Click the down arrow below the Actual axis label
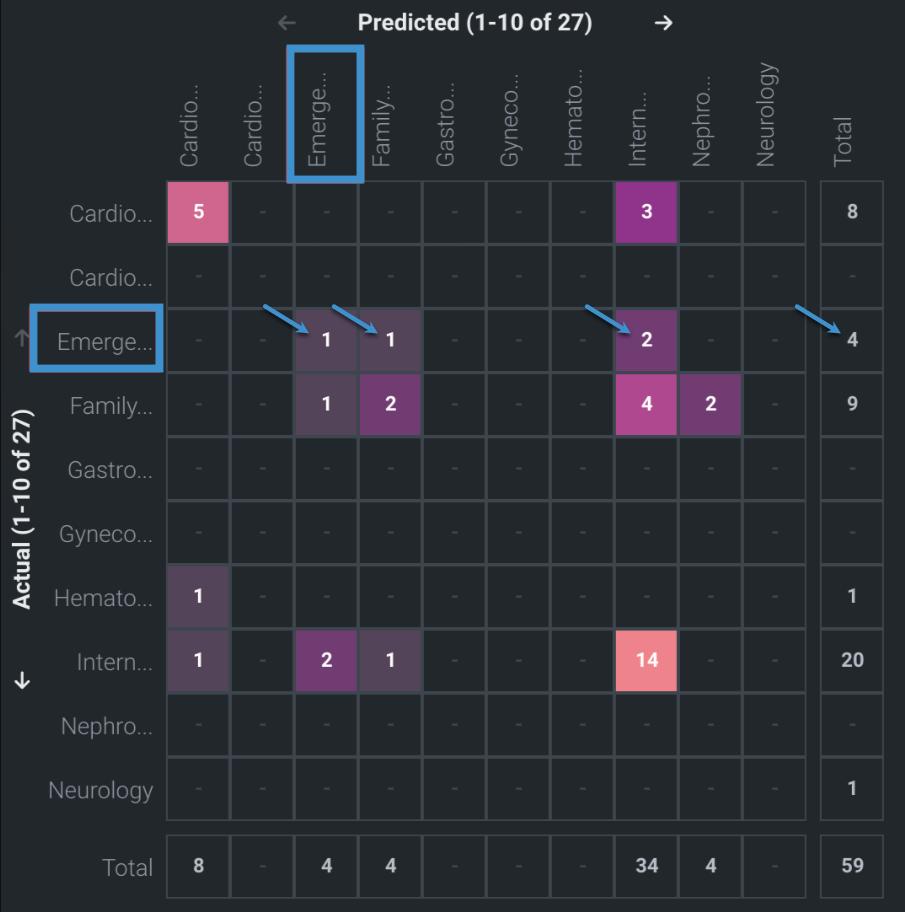Screen dimensions: 905x912 tap(22, 681)
